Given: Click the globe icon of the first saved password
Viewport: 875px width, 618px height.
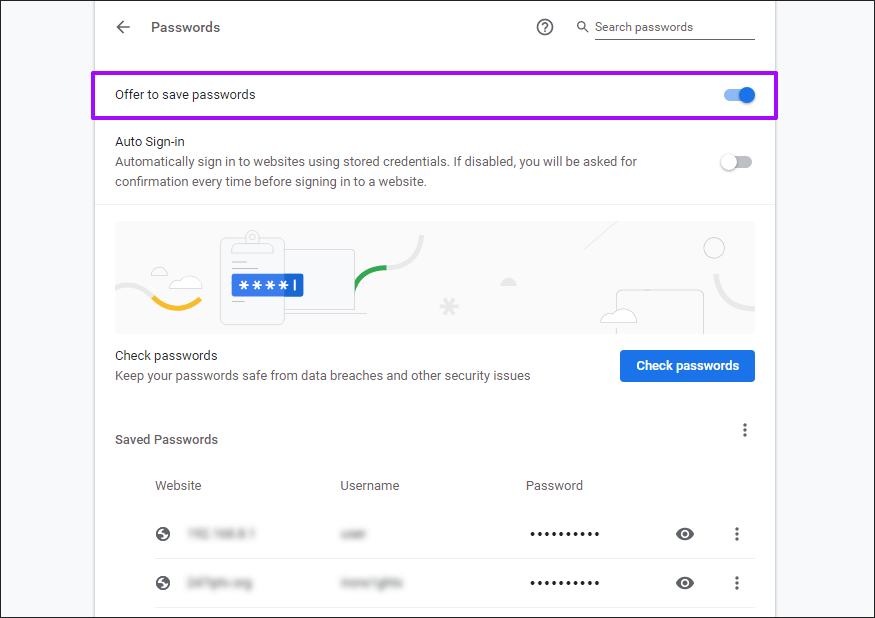Looking at the screenshot, I should (x=163, y=534).
